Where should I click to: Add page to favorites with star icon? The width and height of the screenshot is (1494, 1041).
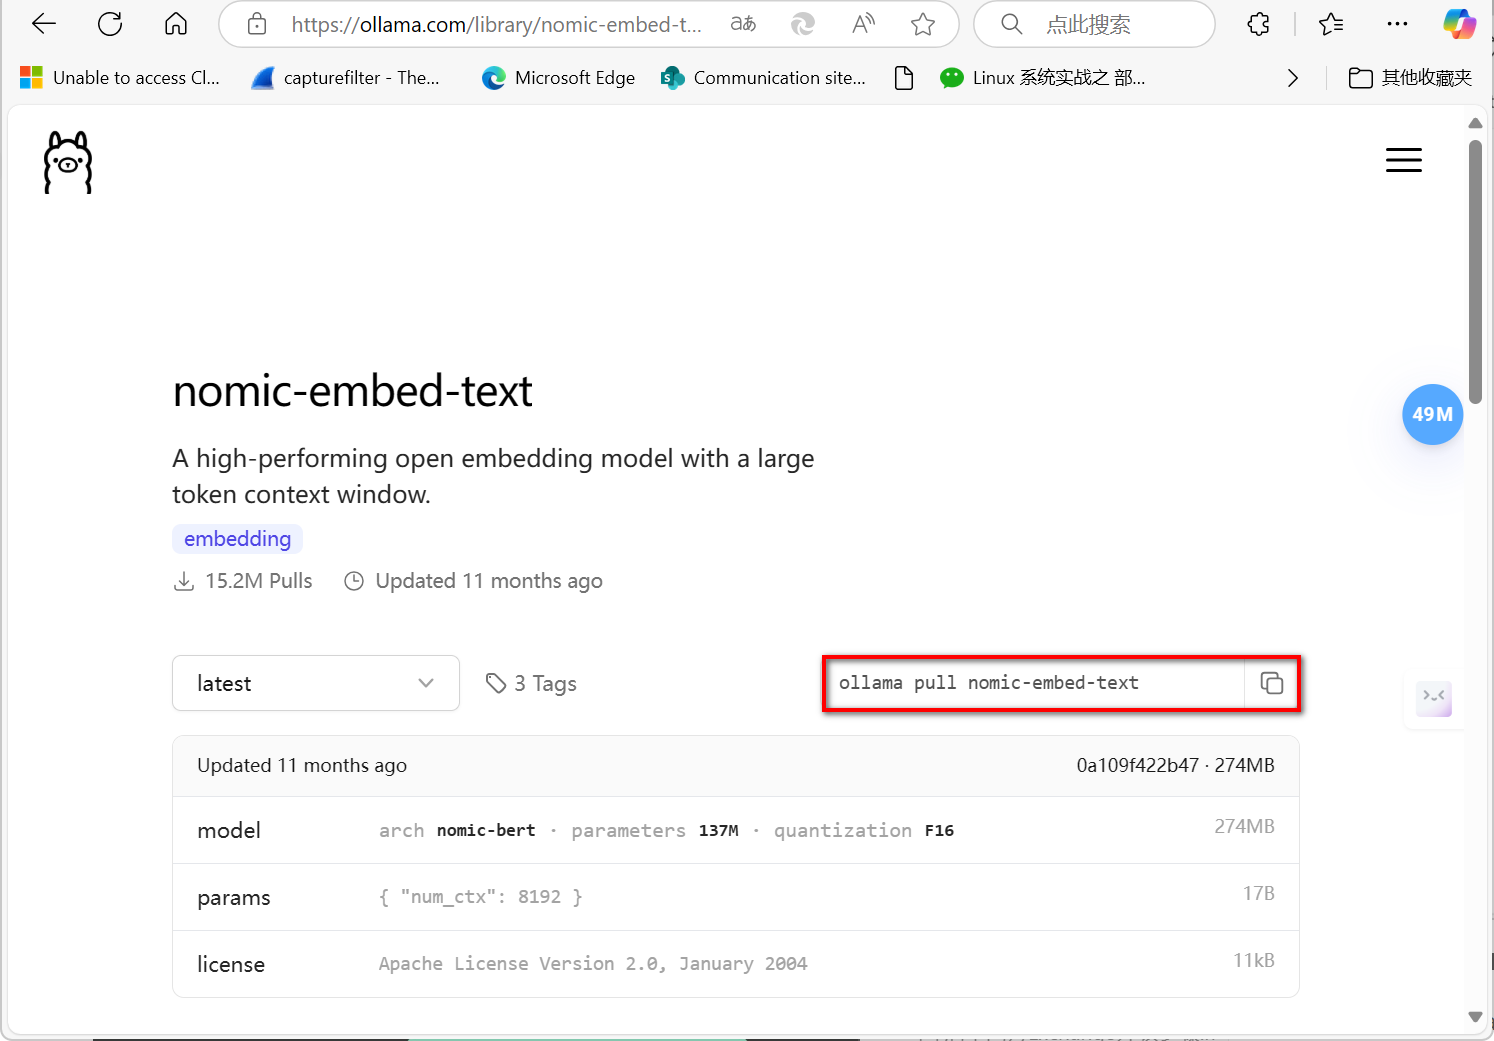coord(923,24)
